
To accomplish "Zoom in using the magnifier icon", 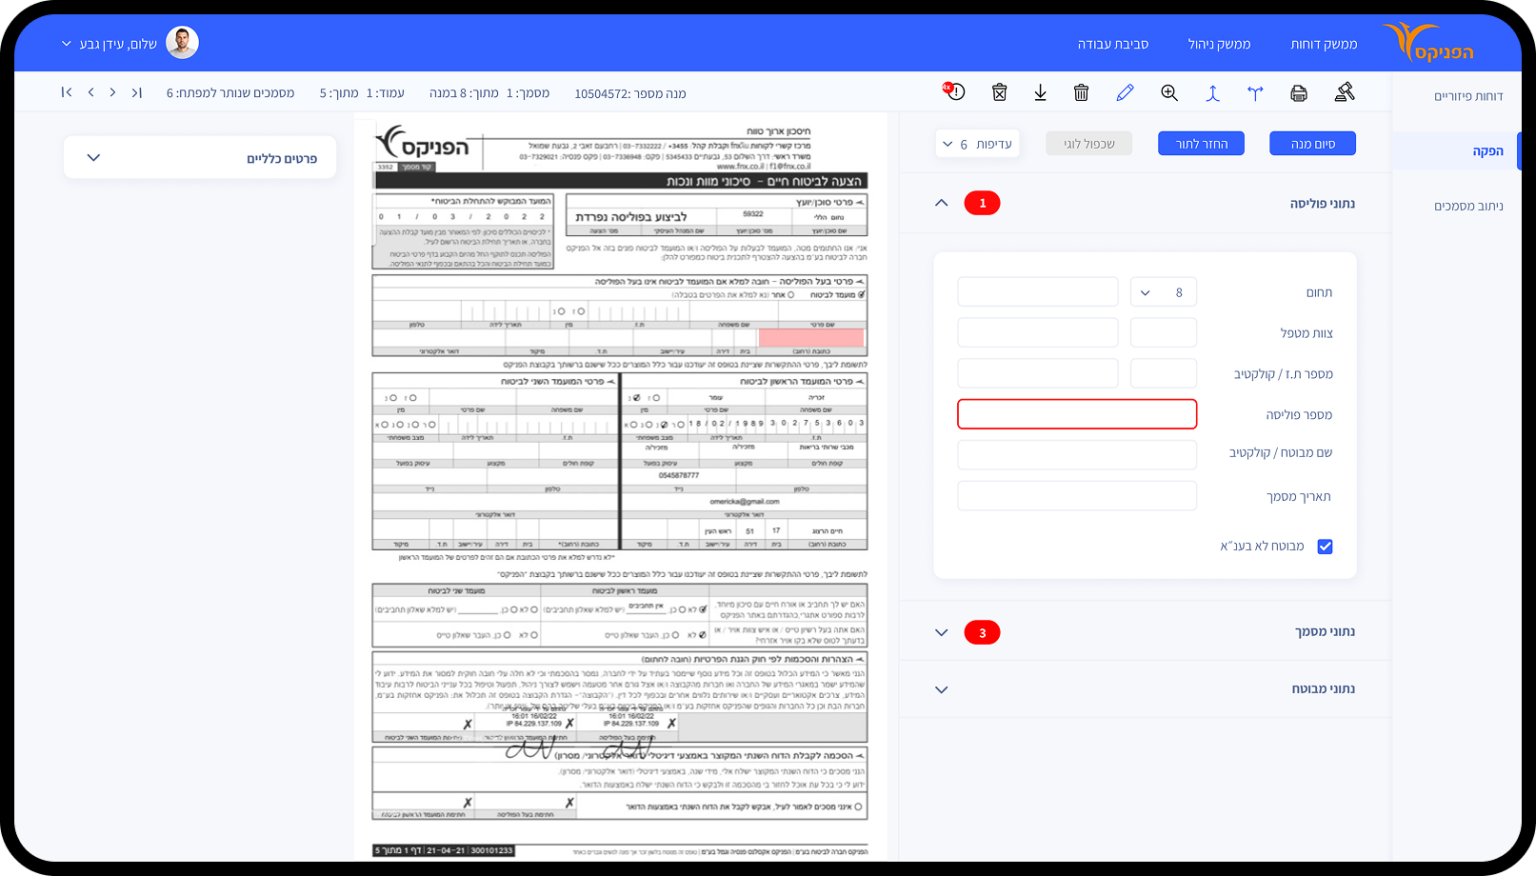I will pyautogui.click(x=1169, y=93).
